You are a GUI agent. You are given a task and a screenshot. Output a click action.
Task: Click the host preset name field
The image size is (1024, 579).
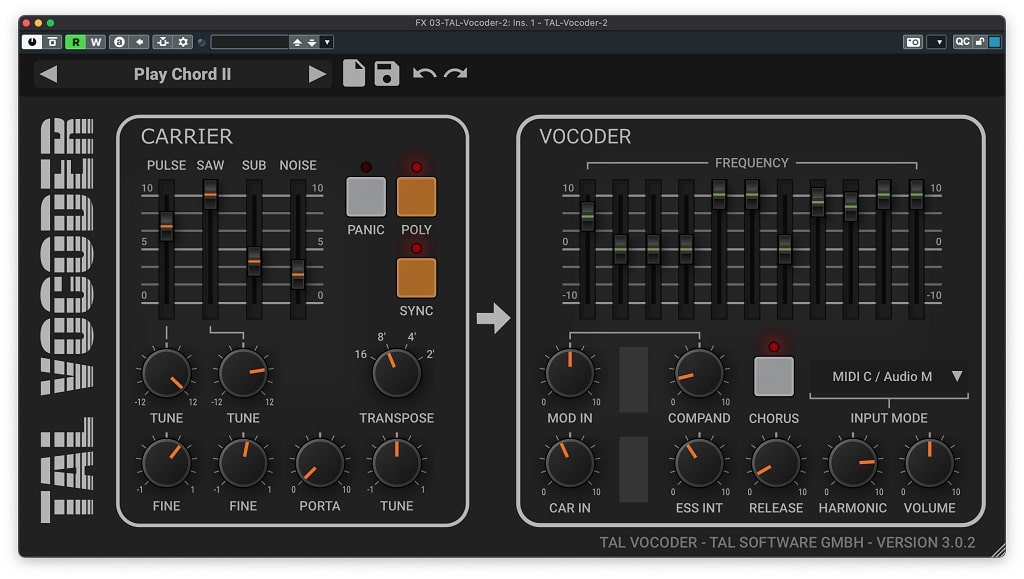(249, 42)
